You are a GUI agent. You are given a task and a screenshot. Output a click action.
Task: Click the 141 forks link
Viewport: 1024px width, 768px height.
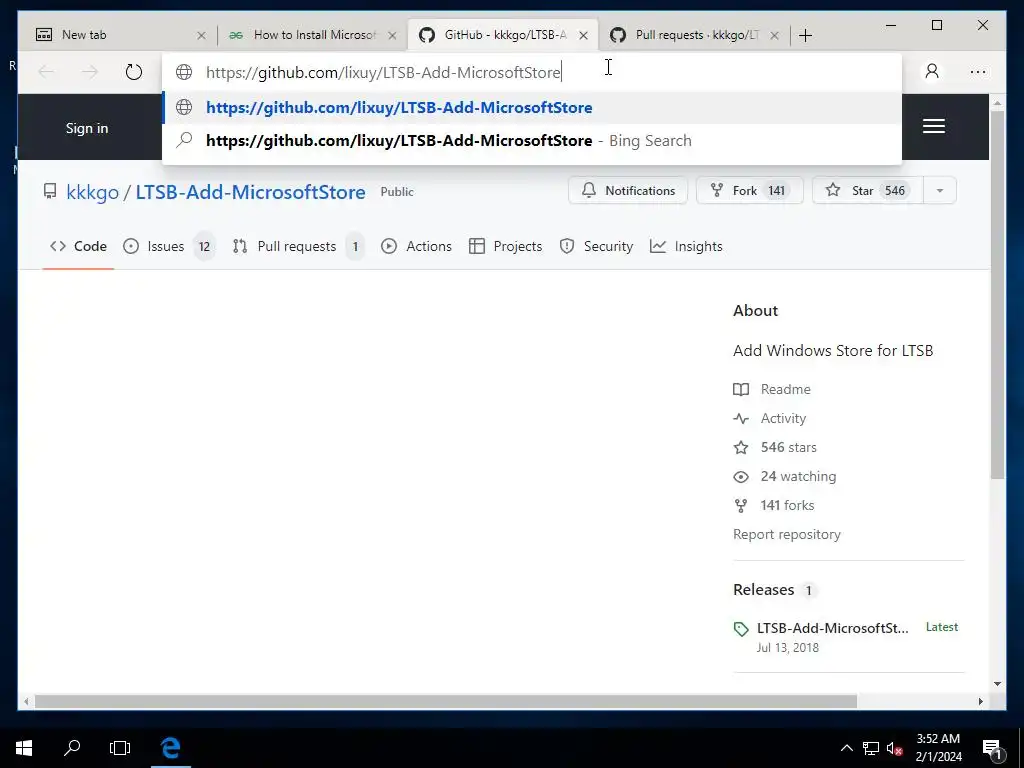(774, 505)
